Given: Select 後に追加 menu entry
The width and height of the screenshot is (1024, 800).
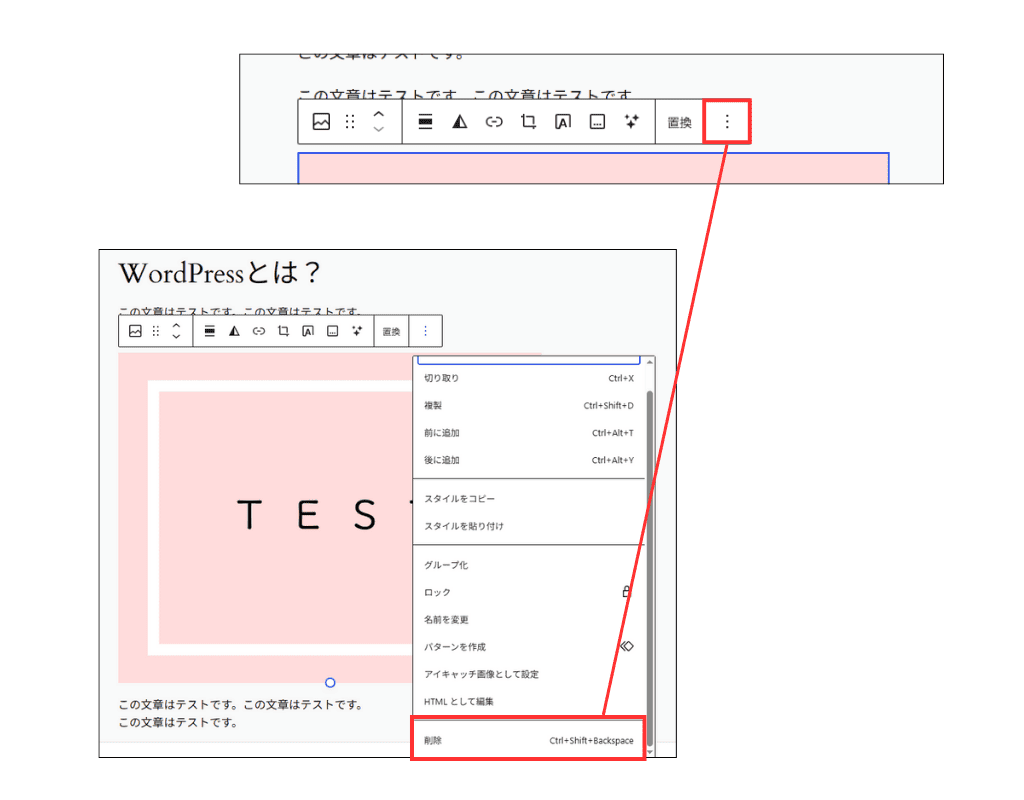Looking at the screenshot, I should [x=529, y=460].
